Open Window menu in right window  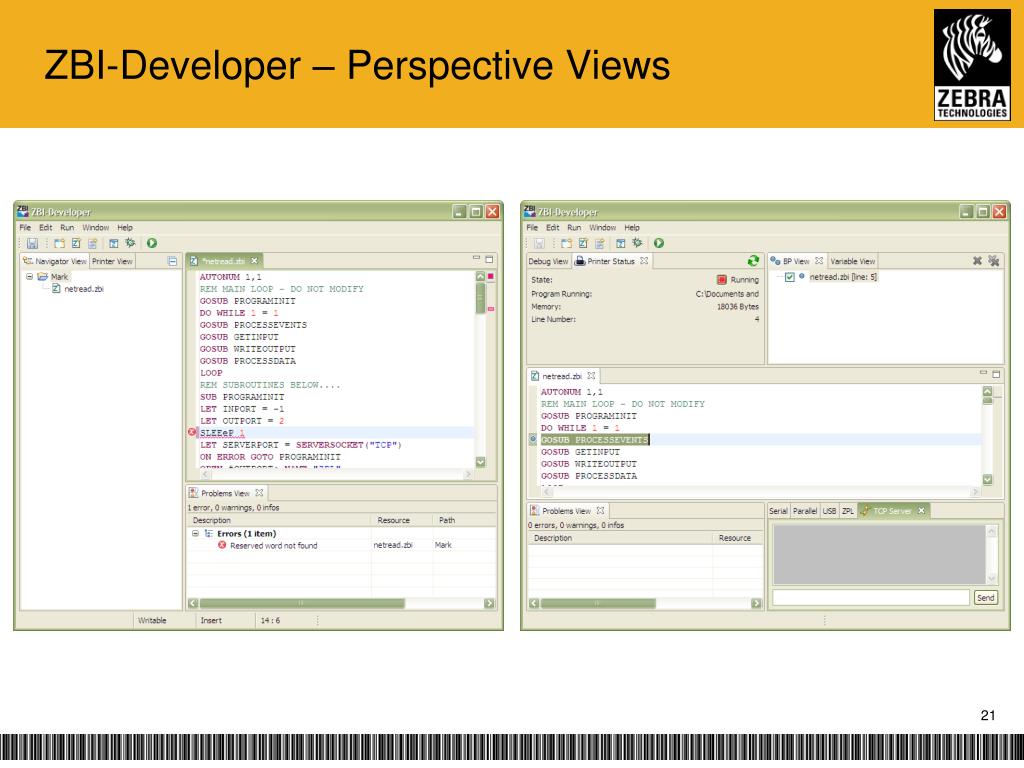[x=603, y=228]
